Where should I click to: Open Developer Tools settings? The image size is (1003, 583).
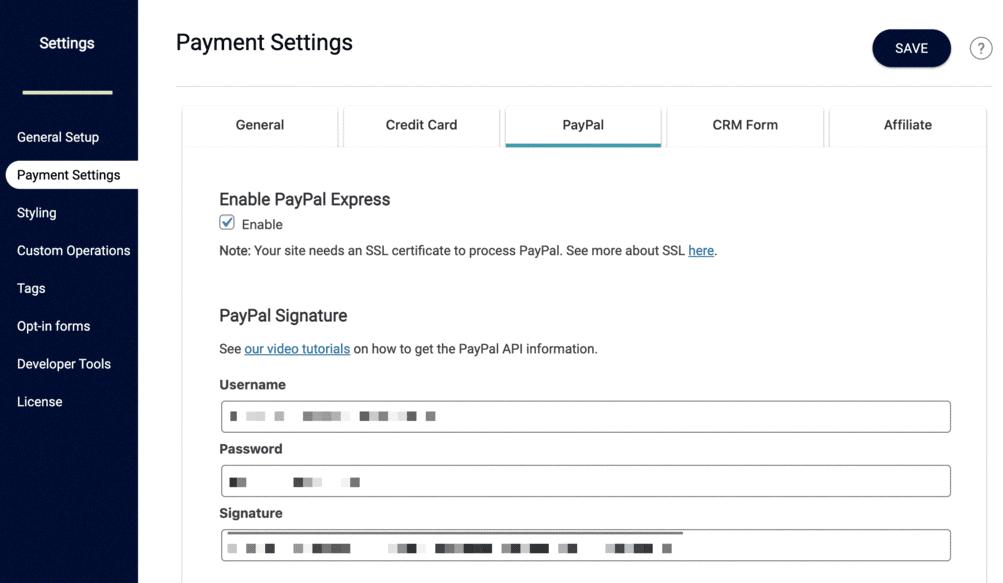[63, 363]
